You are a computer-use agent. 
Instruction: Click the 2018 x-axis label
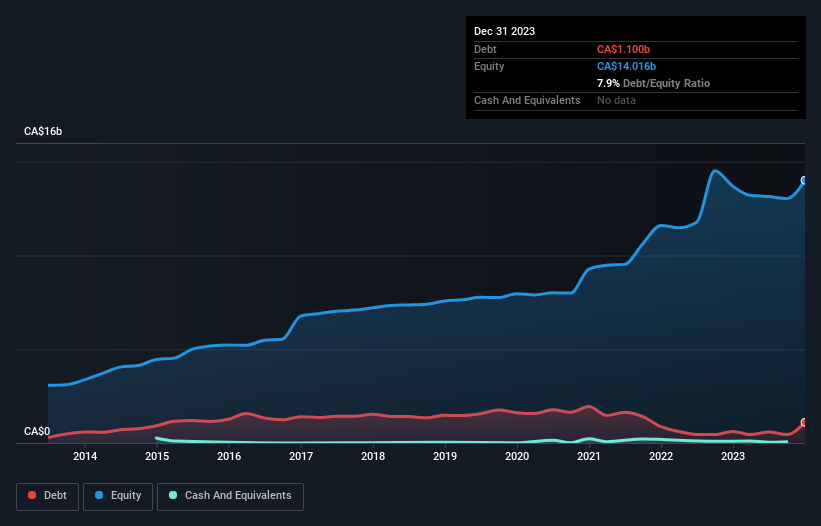coord(373,456)
